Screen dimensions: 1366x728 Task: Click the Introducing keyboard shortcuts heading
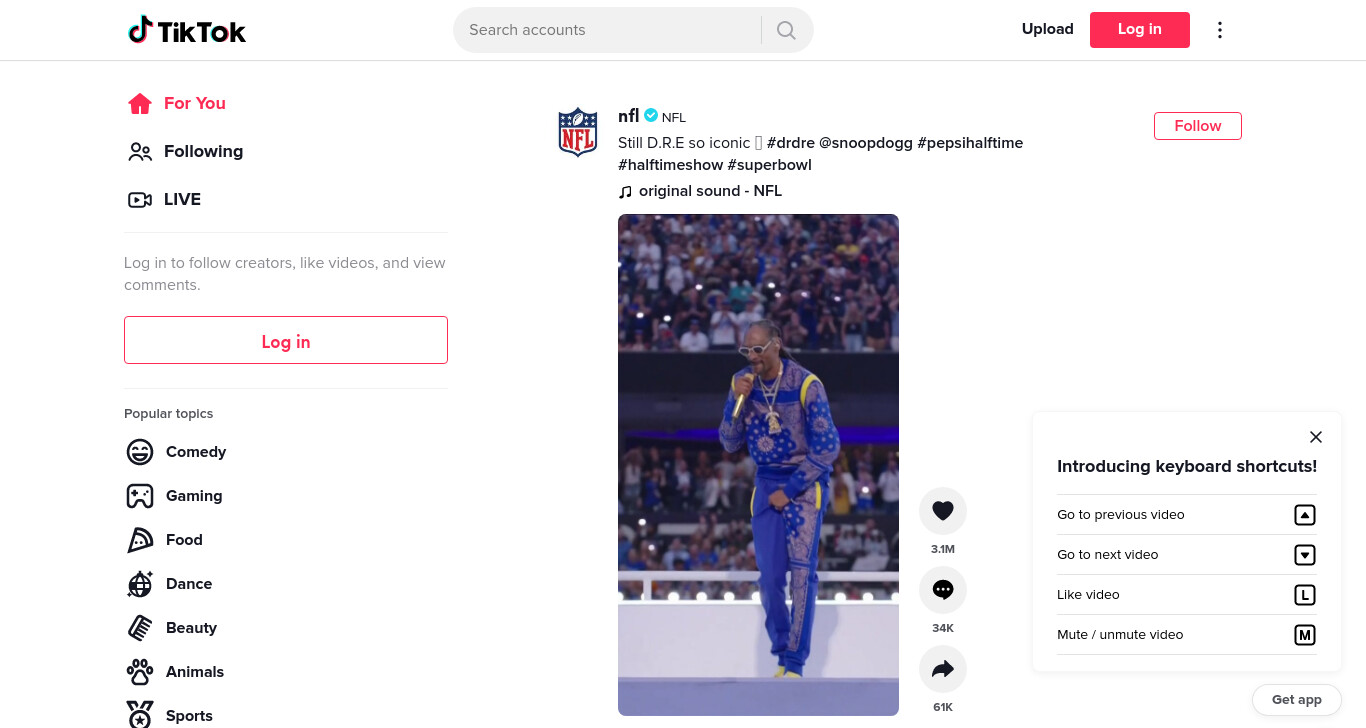(x=1187, y=466)
